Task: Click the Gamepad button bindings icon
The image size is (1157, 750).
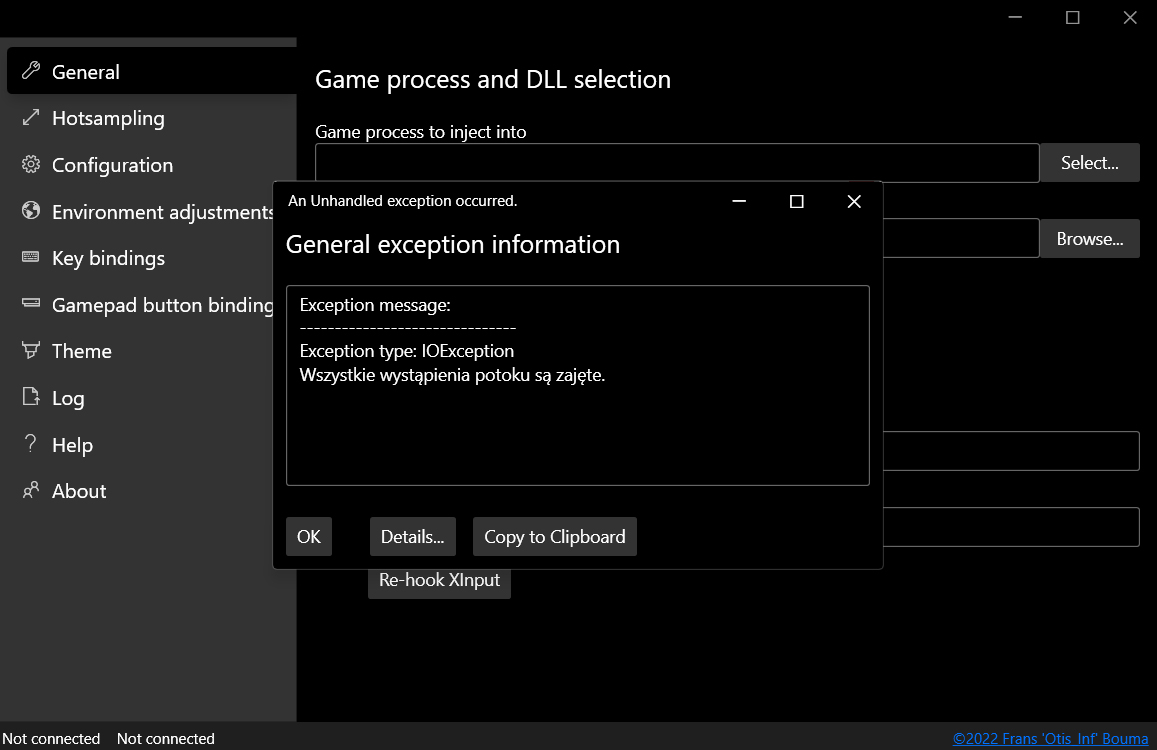Action: pos(31,303)
